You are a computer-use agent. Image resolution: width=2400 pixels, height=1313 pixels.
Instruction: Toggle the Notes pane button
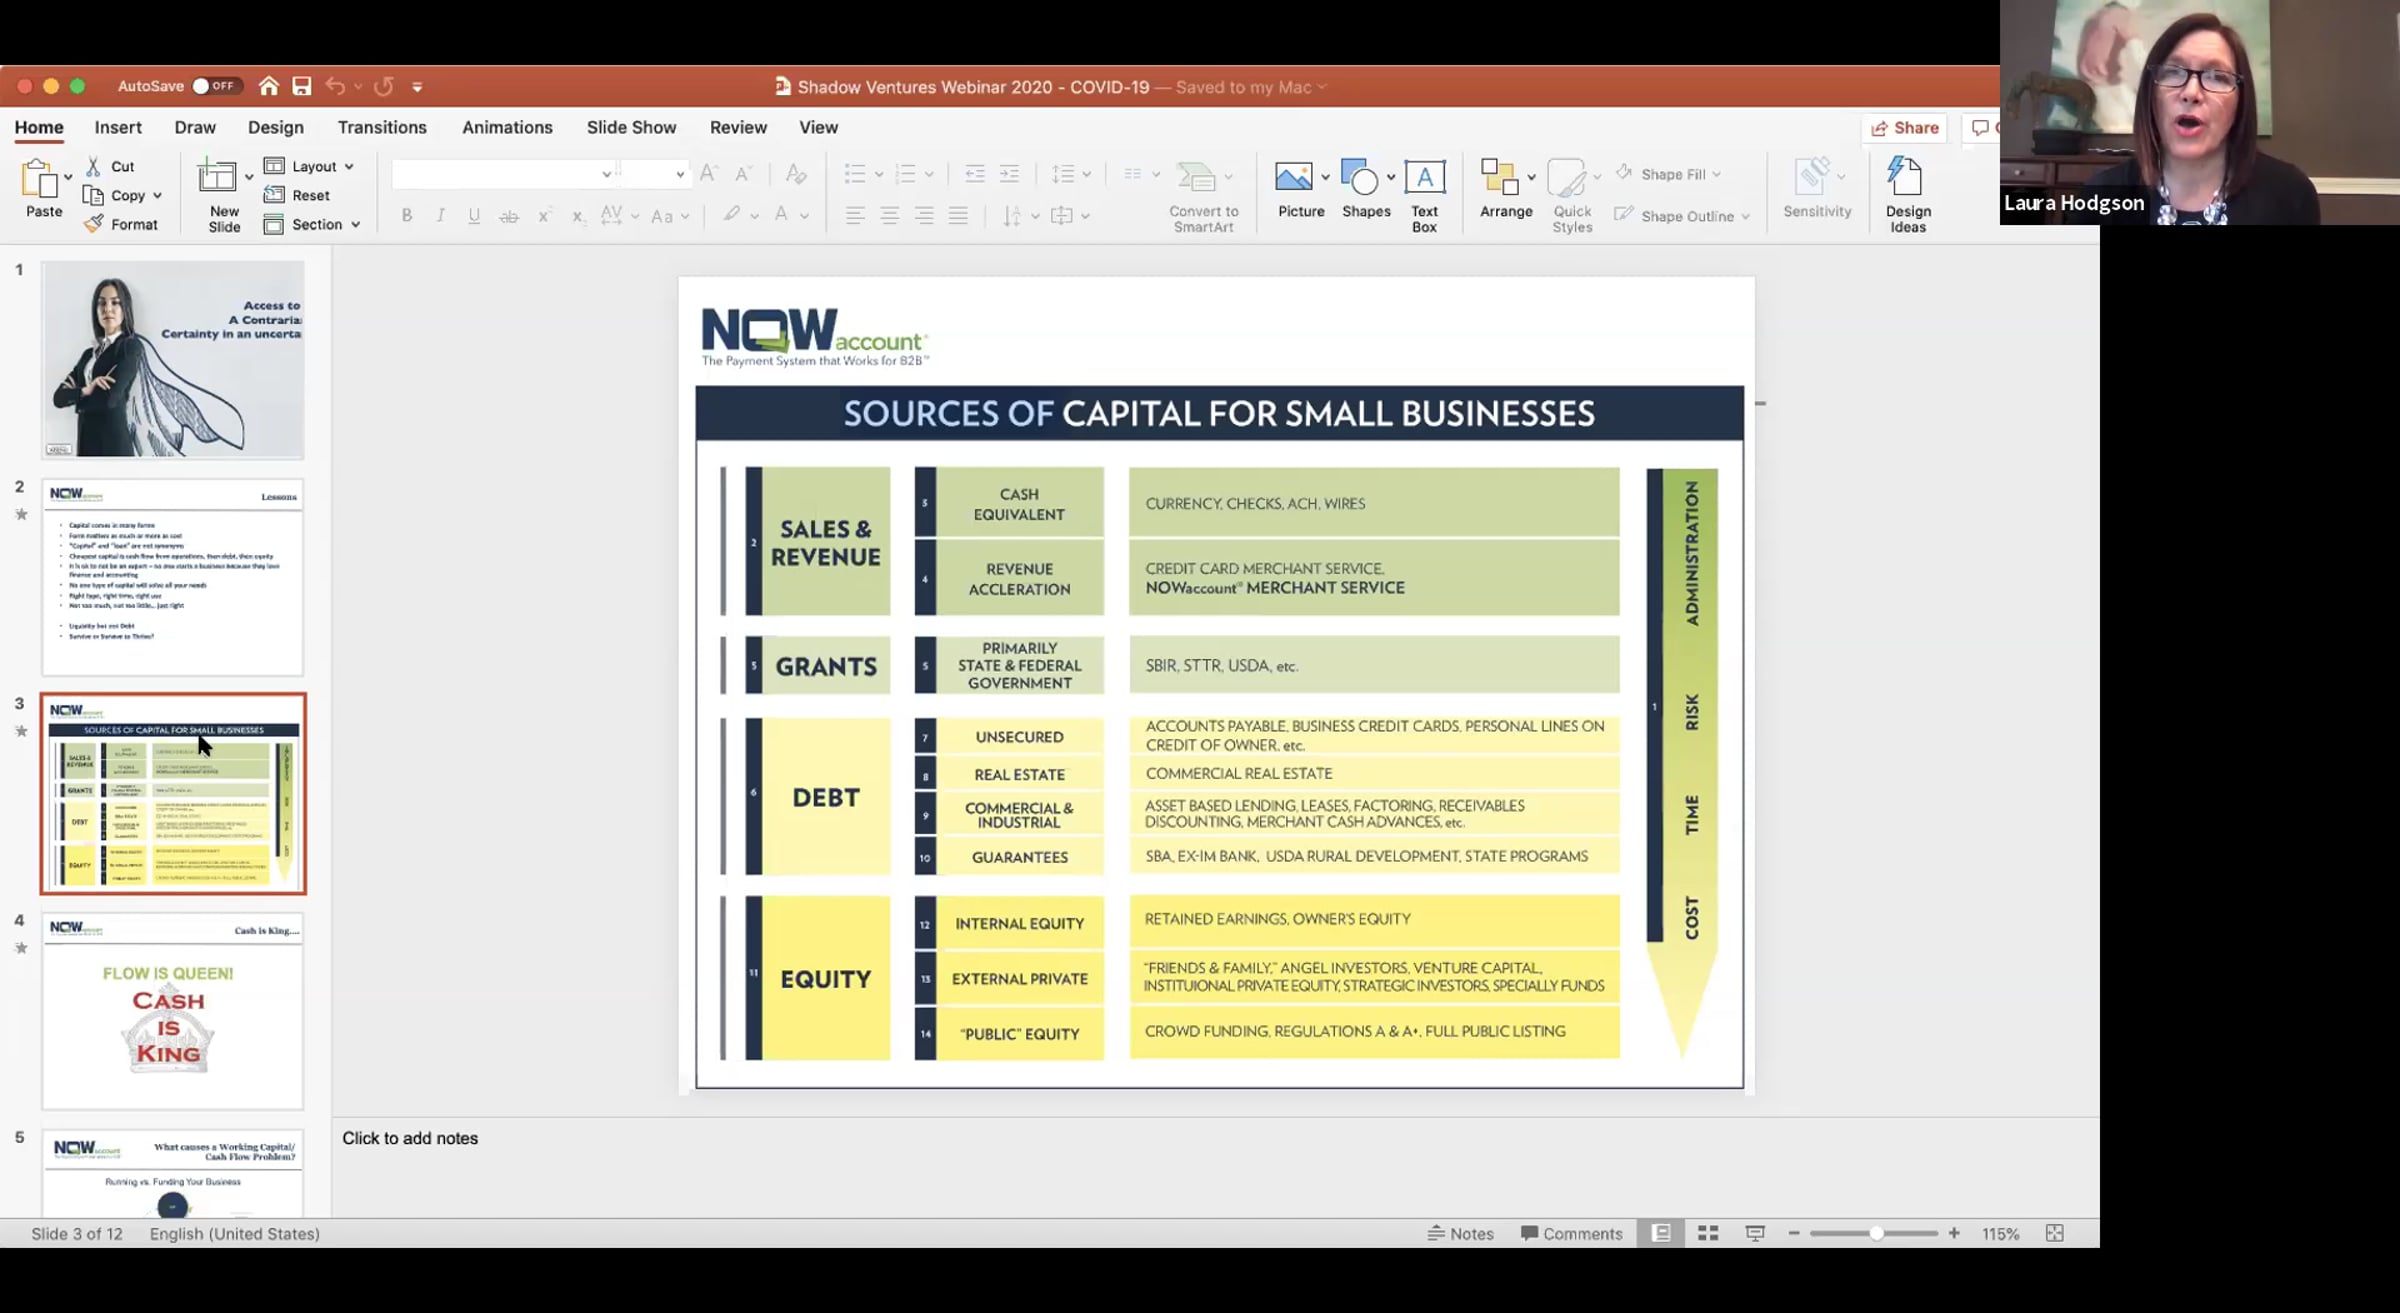point(1460,1233)
